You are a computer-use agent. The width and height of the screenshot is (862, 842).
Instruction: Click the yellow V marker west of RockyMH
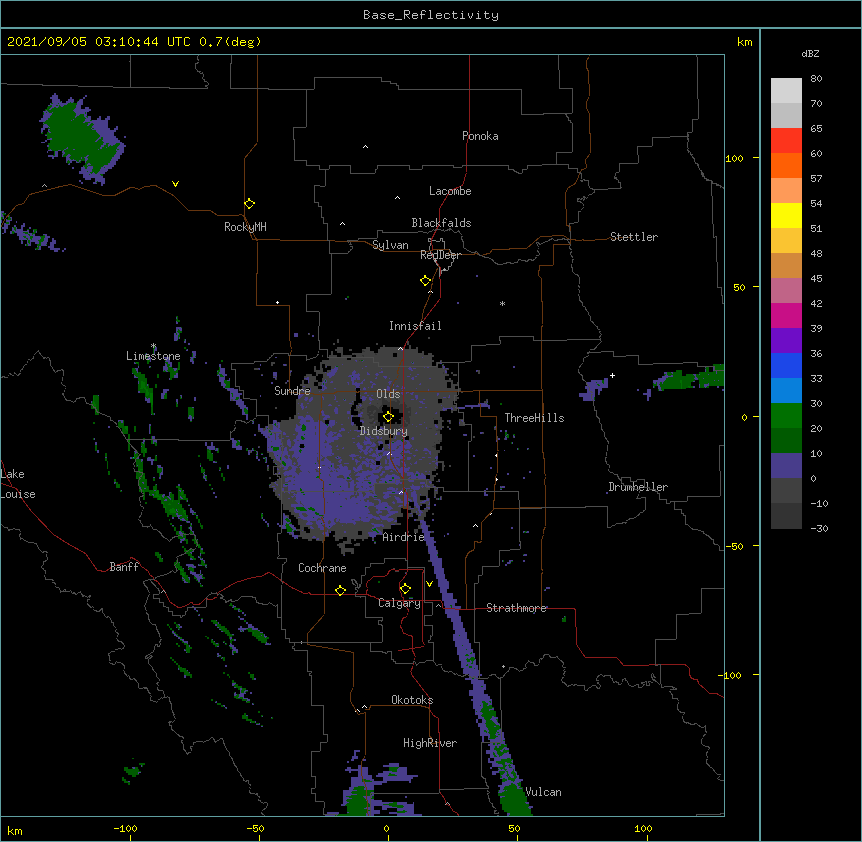pos(175,184)
